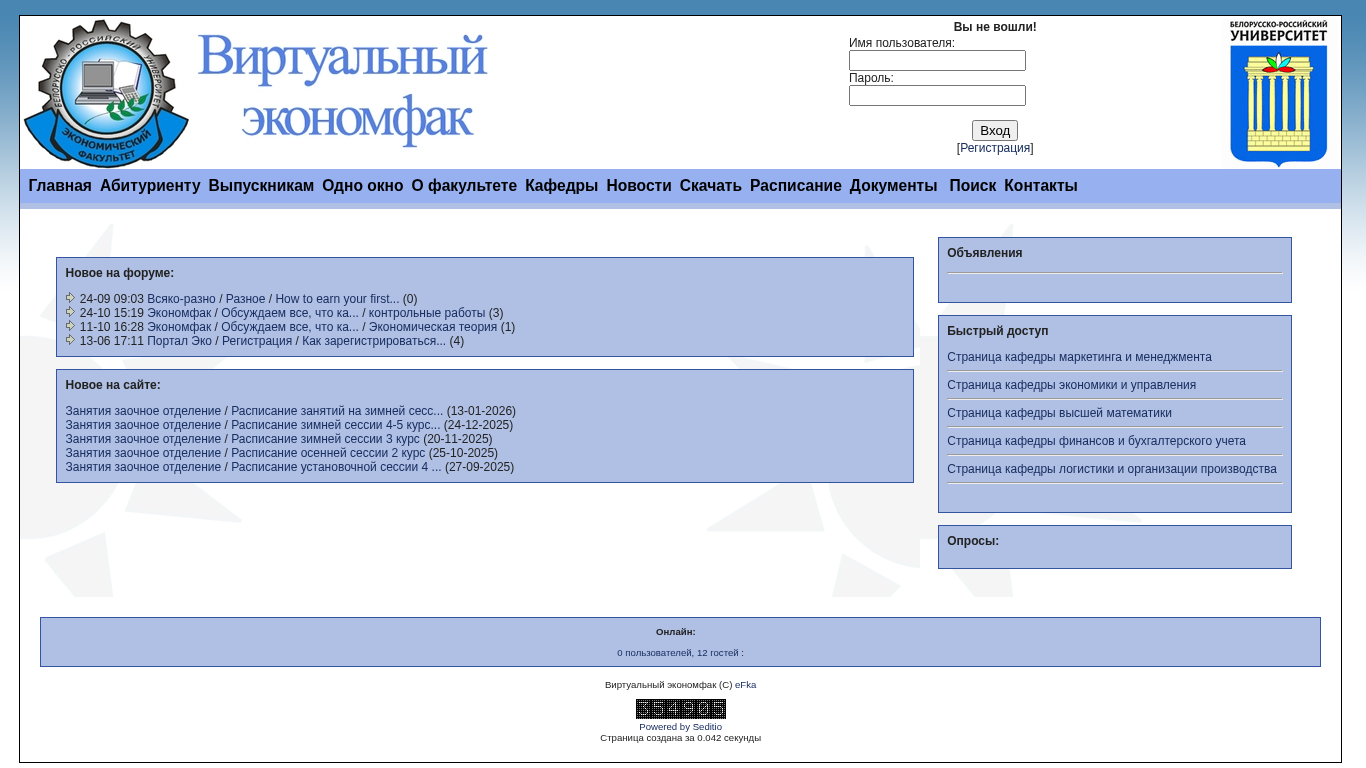This screenshot has height=768, width=1366.
Task: Click the 'Виртуальный экономфак (C) eFka' footer text
Action: tap(681, 685)
